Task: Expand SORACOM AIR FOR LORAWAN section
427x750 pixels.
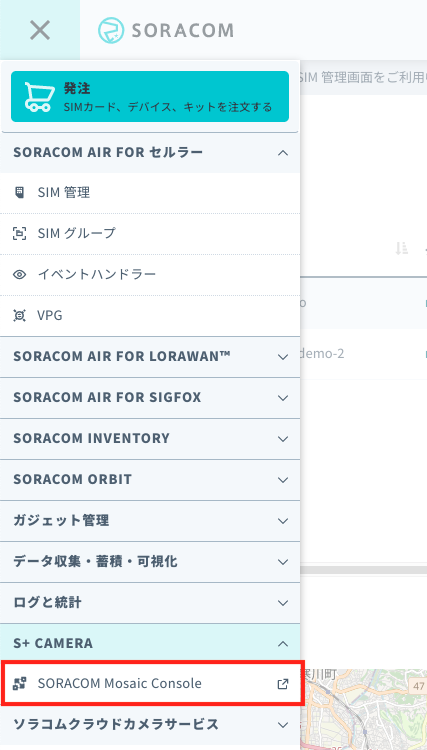Action: pos(150,357)
